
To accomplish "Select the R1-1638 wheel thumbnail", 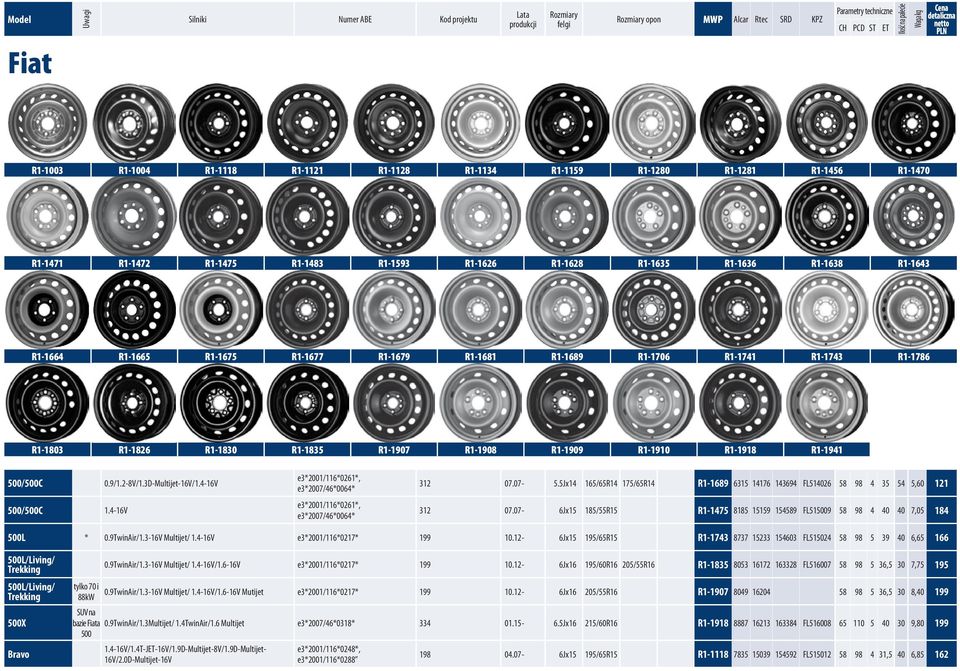I will point(827,216).
